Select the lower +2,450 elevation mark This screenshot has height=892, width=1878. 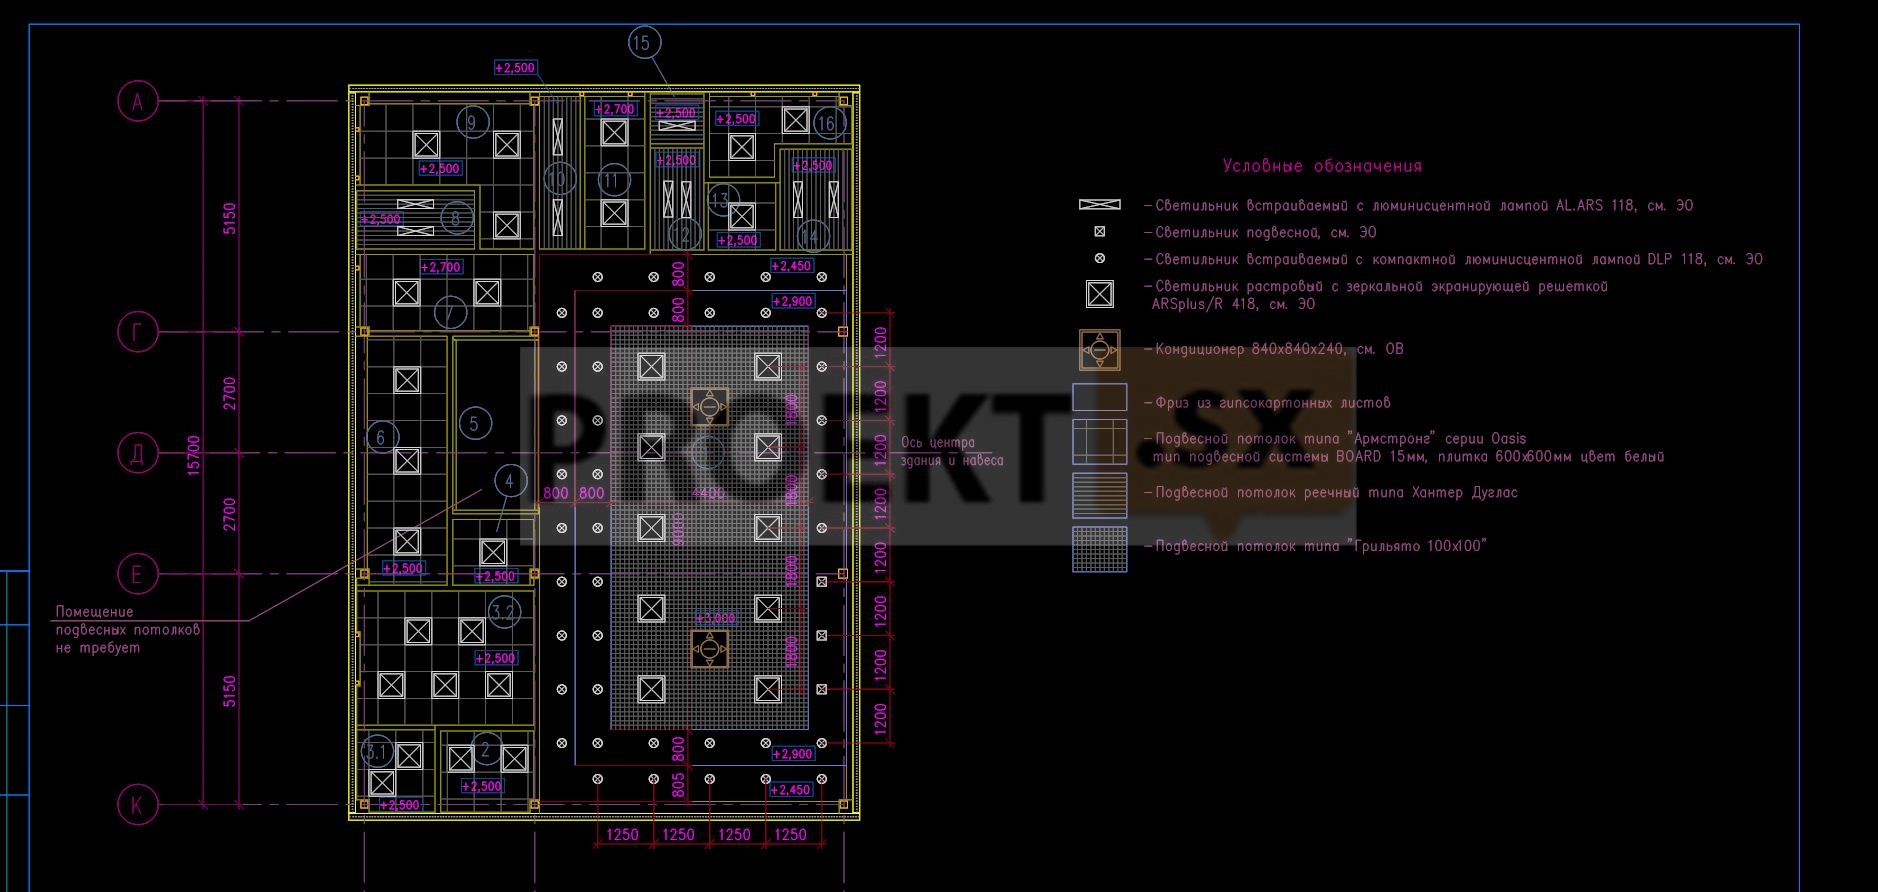point(790,790)
